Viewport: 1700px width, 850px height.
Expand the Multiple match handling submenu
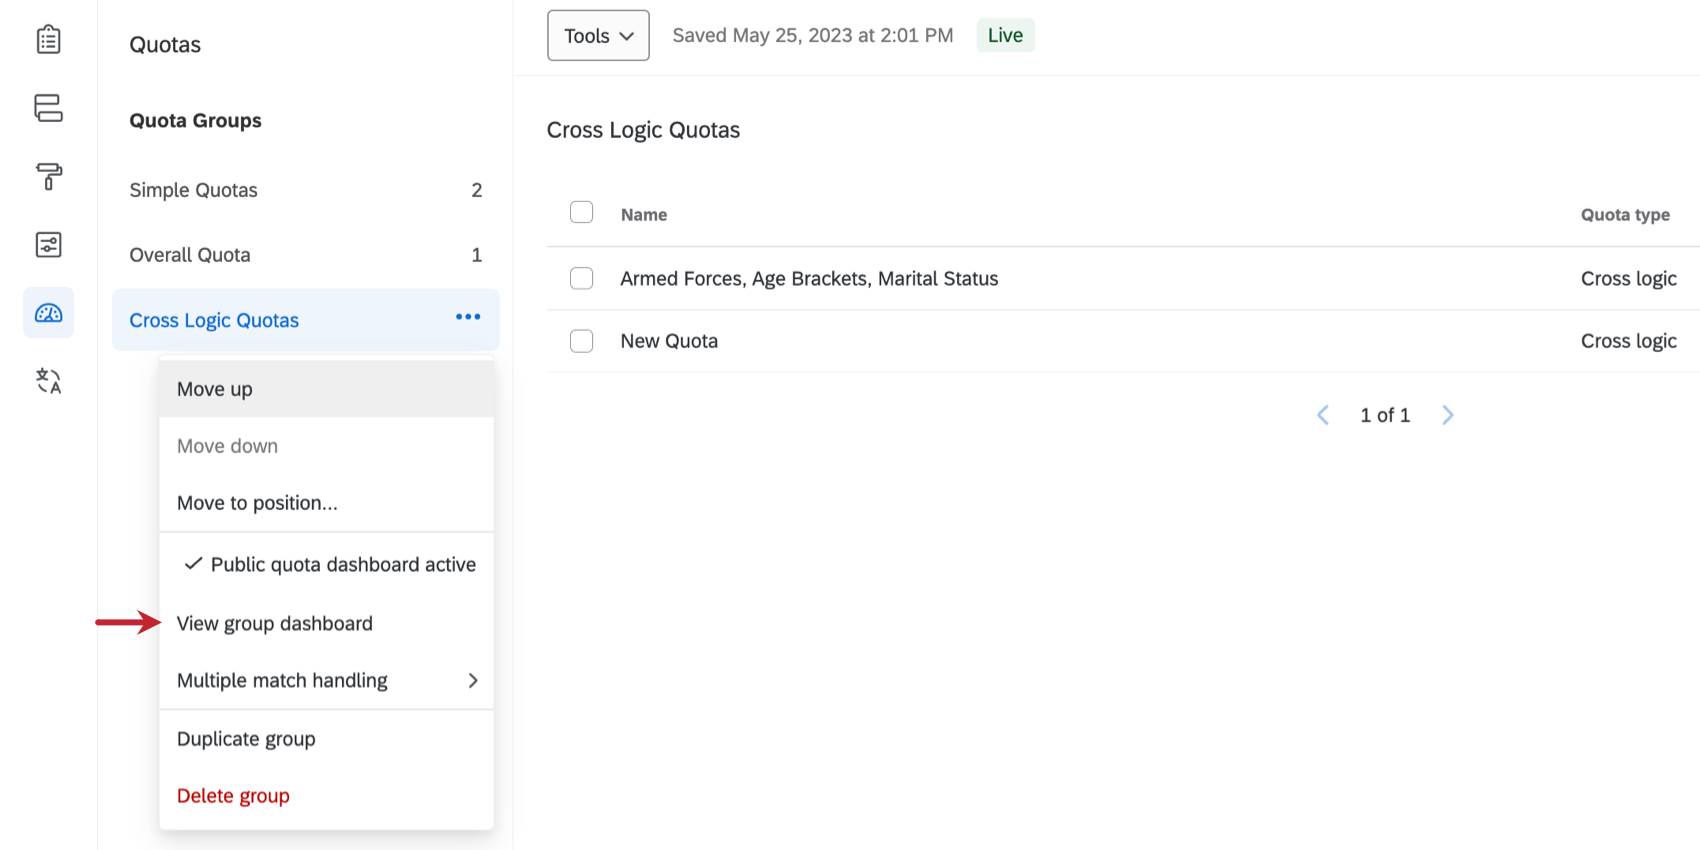coord(326,681)
